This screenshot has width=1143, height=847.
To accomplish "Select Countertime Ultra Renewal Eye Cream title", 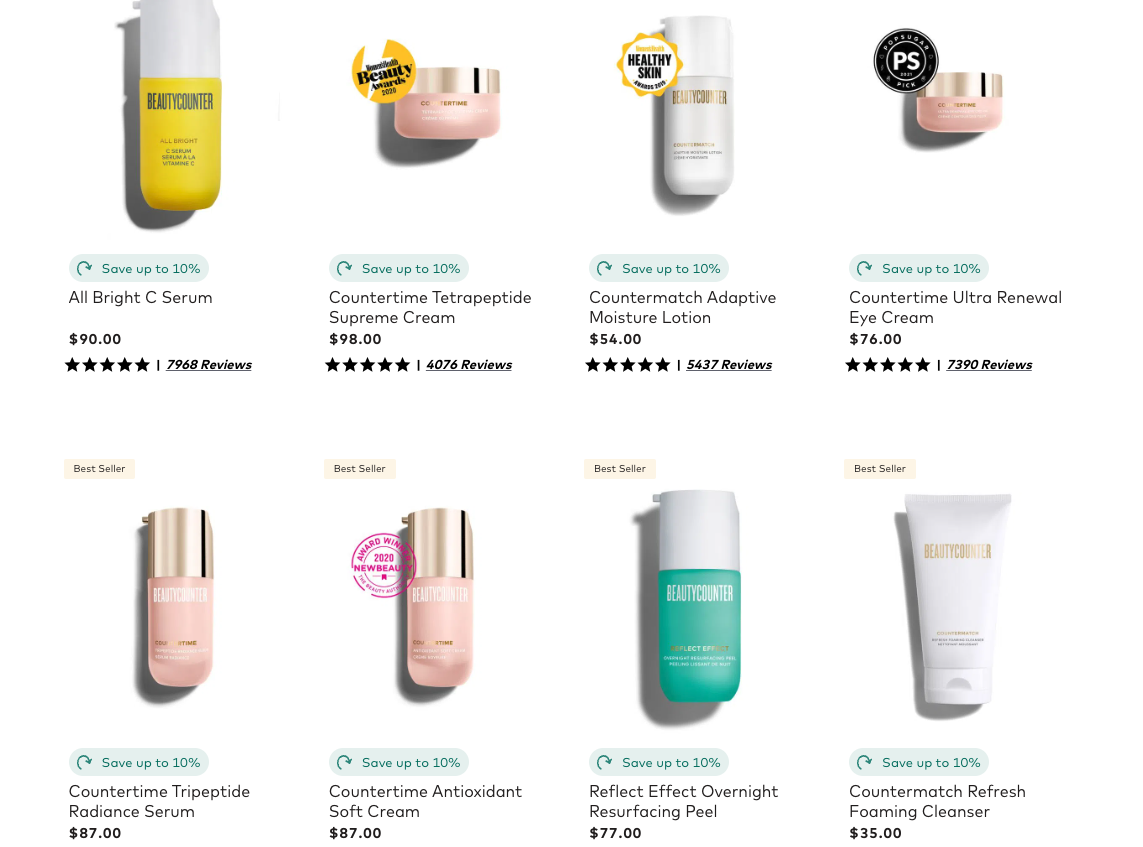I will click(955, 308).
